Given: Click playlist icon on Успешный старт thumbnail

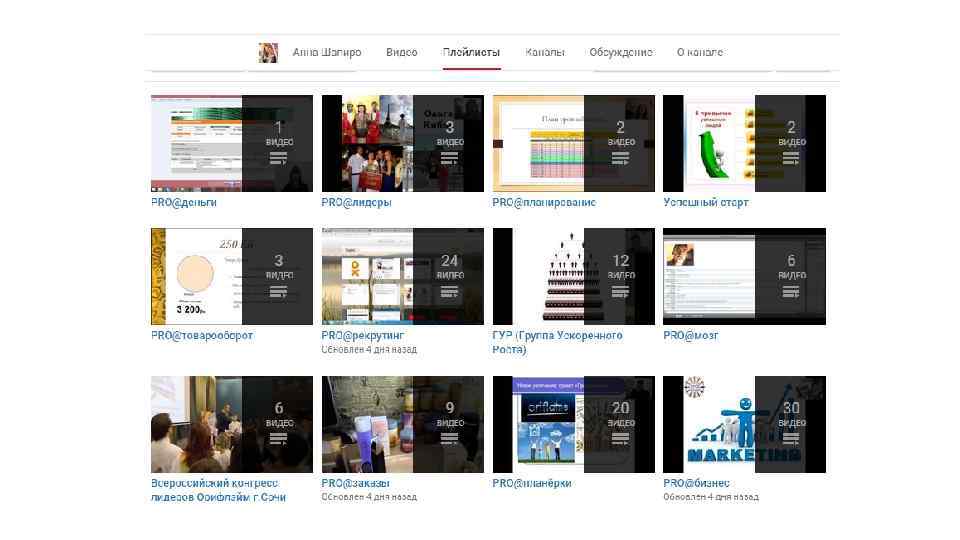Looking at the screenshot, I should (x=791, y=159).
